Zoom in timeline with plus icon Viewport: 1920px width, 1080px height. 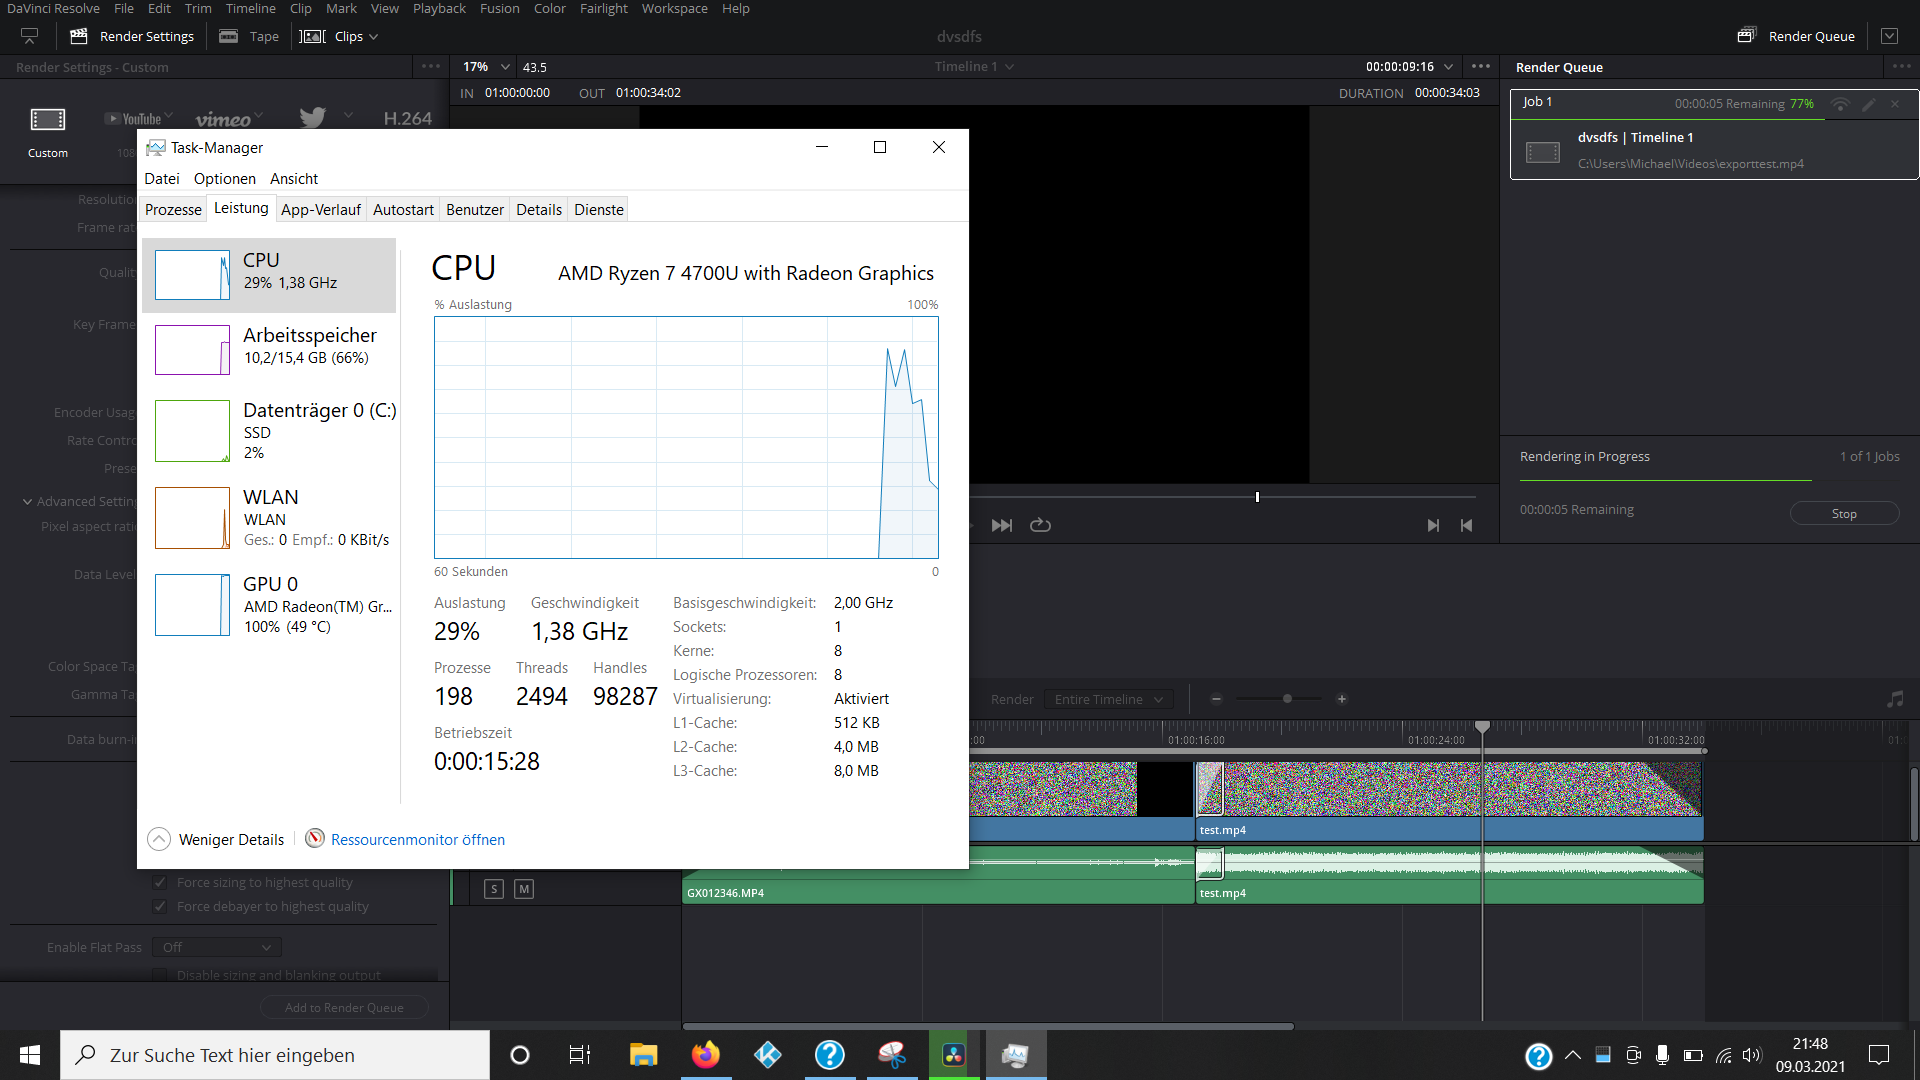(1342, 699)
